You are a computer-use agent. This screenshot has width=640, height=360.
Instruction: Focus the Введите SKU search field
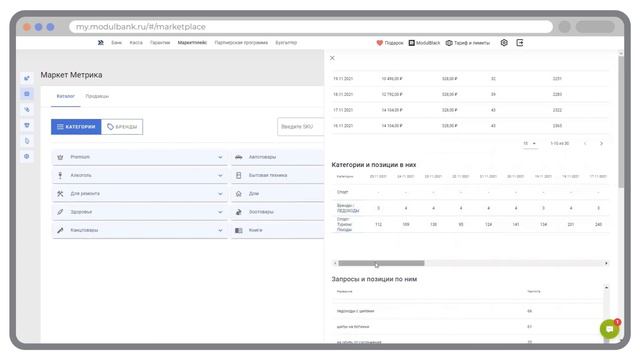point(301,127)
